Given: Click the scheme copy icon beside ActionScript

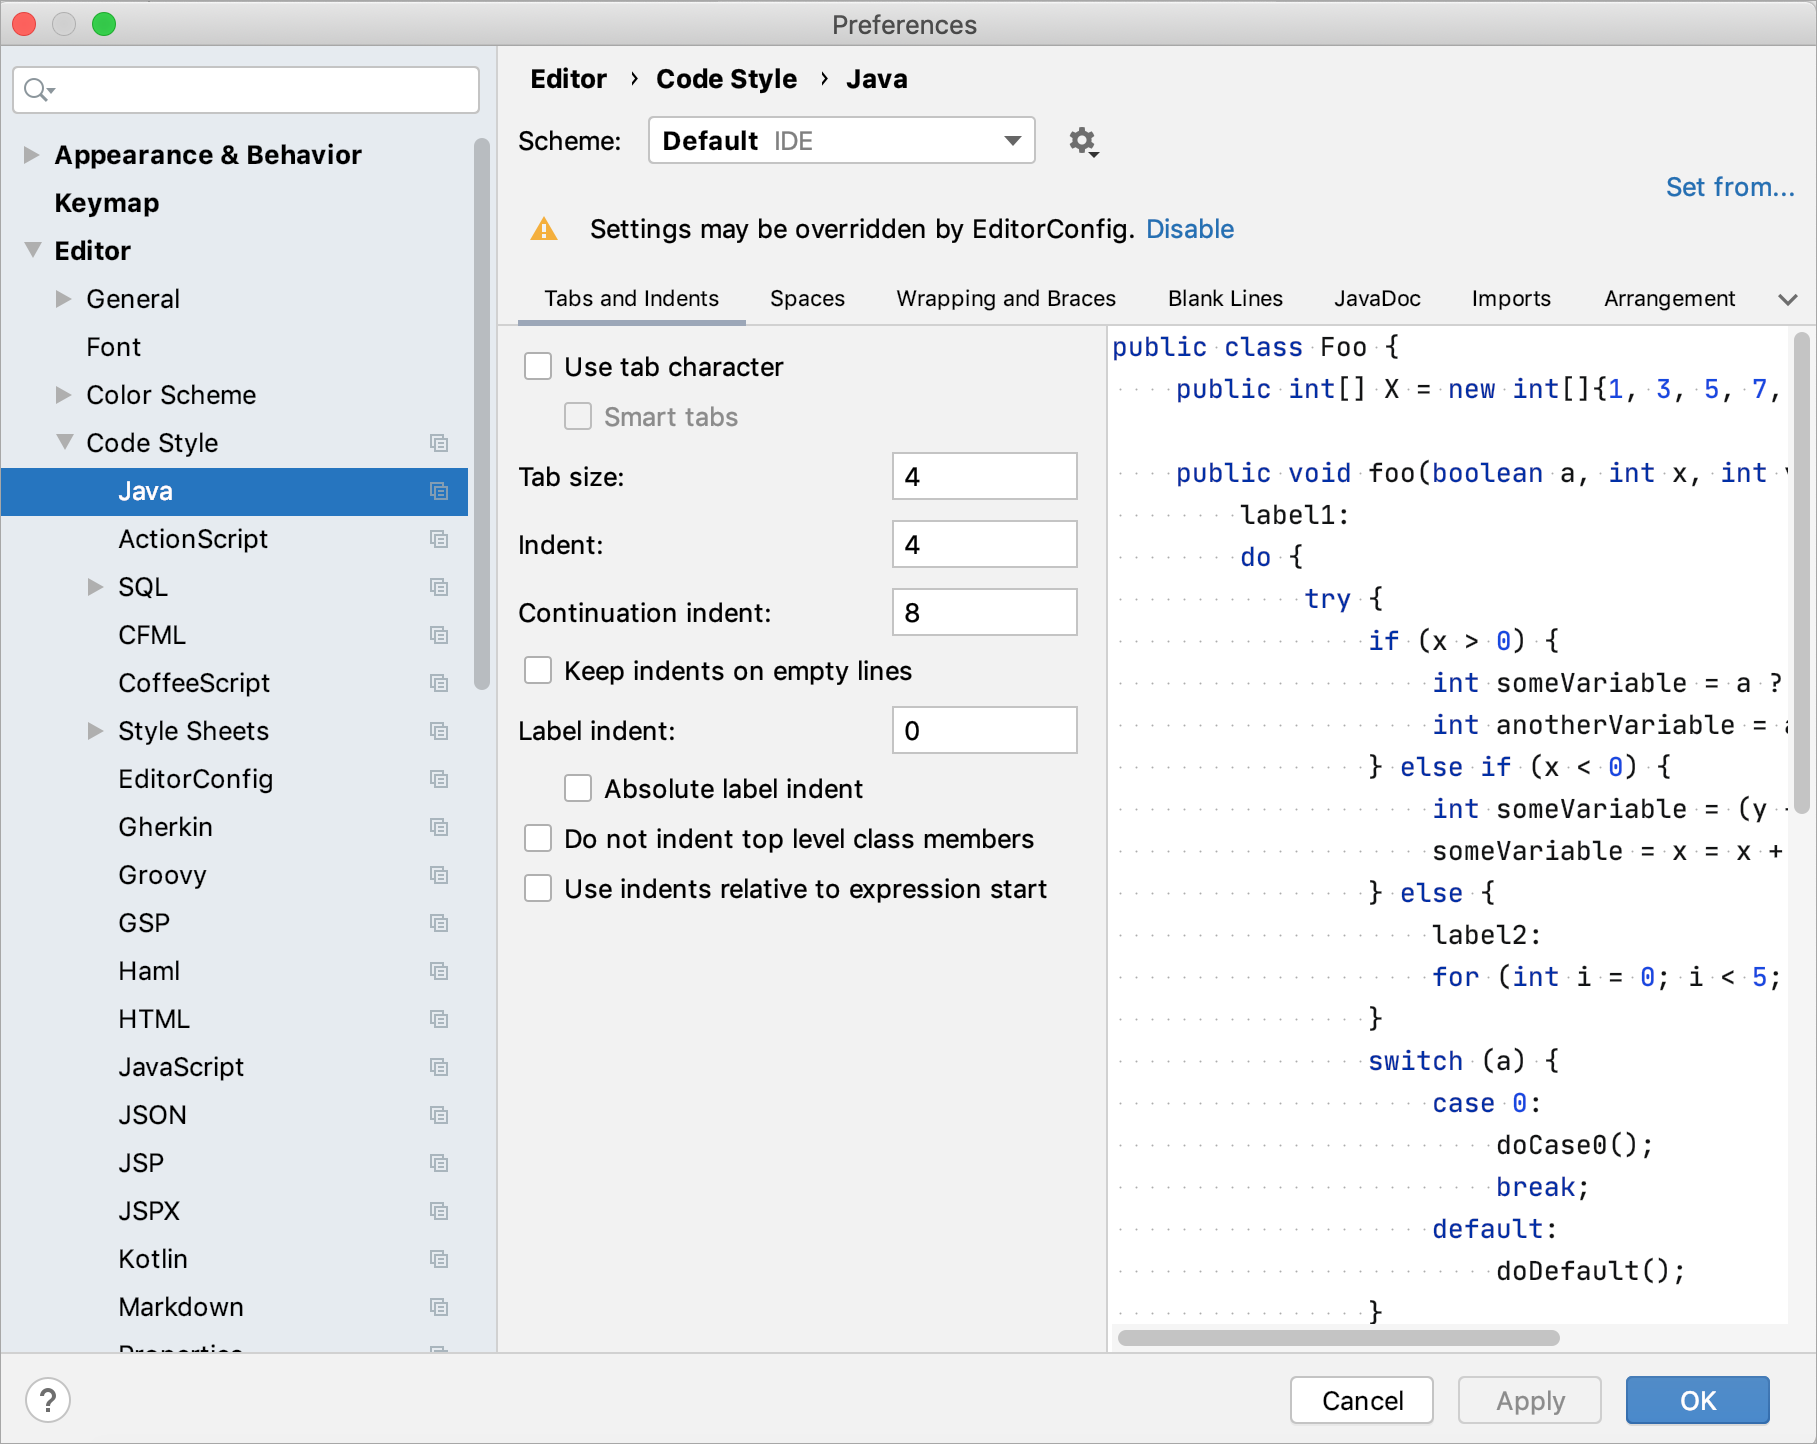Looking at the screenshot, I should (x=439, y=539).
